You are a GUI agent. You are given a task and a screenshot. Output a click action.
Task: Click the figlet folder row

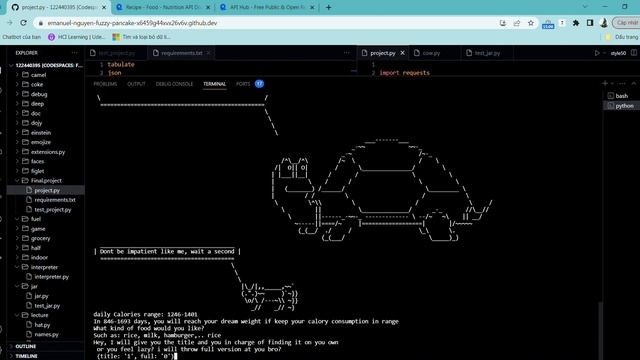click(46, 171)
